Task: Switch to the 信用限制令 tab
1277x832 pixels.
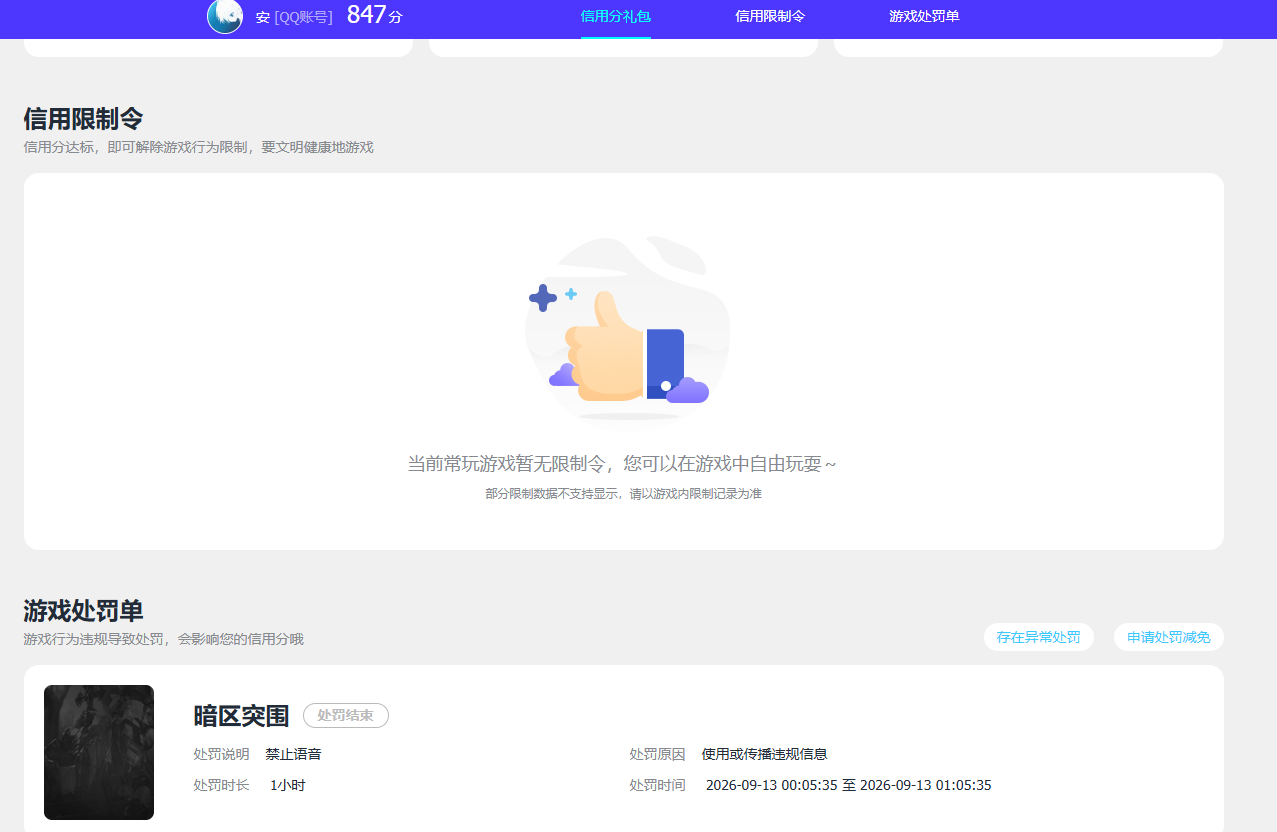Action: 770,17
